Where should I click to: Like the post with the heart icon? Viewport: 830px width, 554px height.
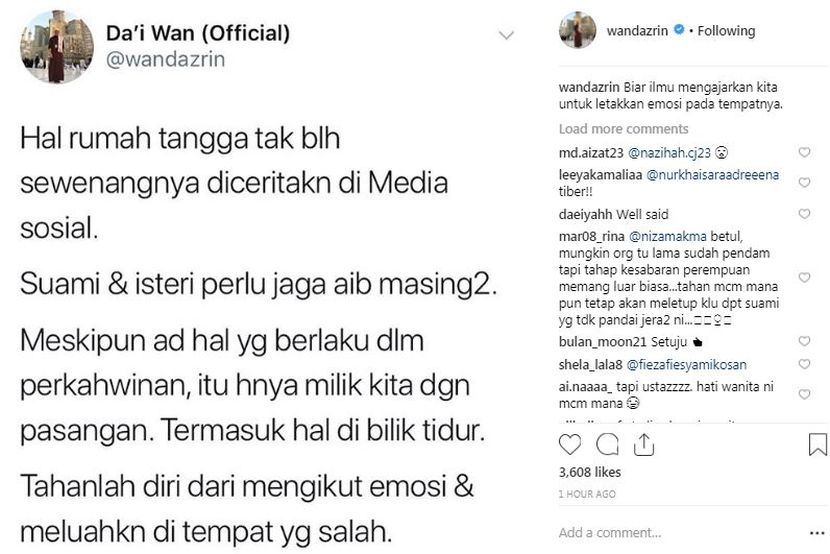tap(570, 444)
